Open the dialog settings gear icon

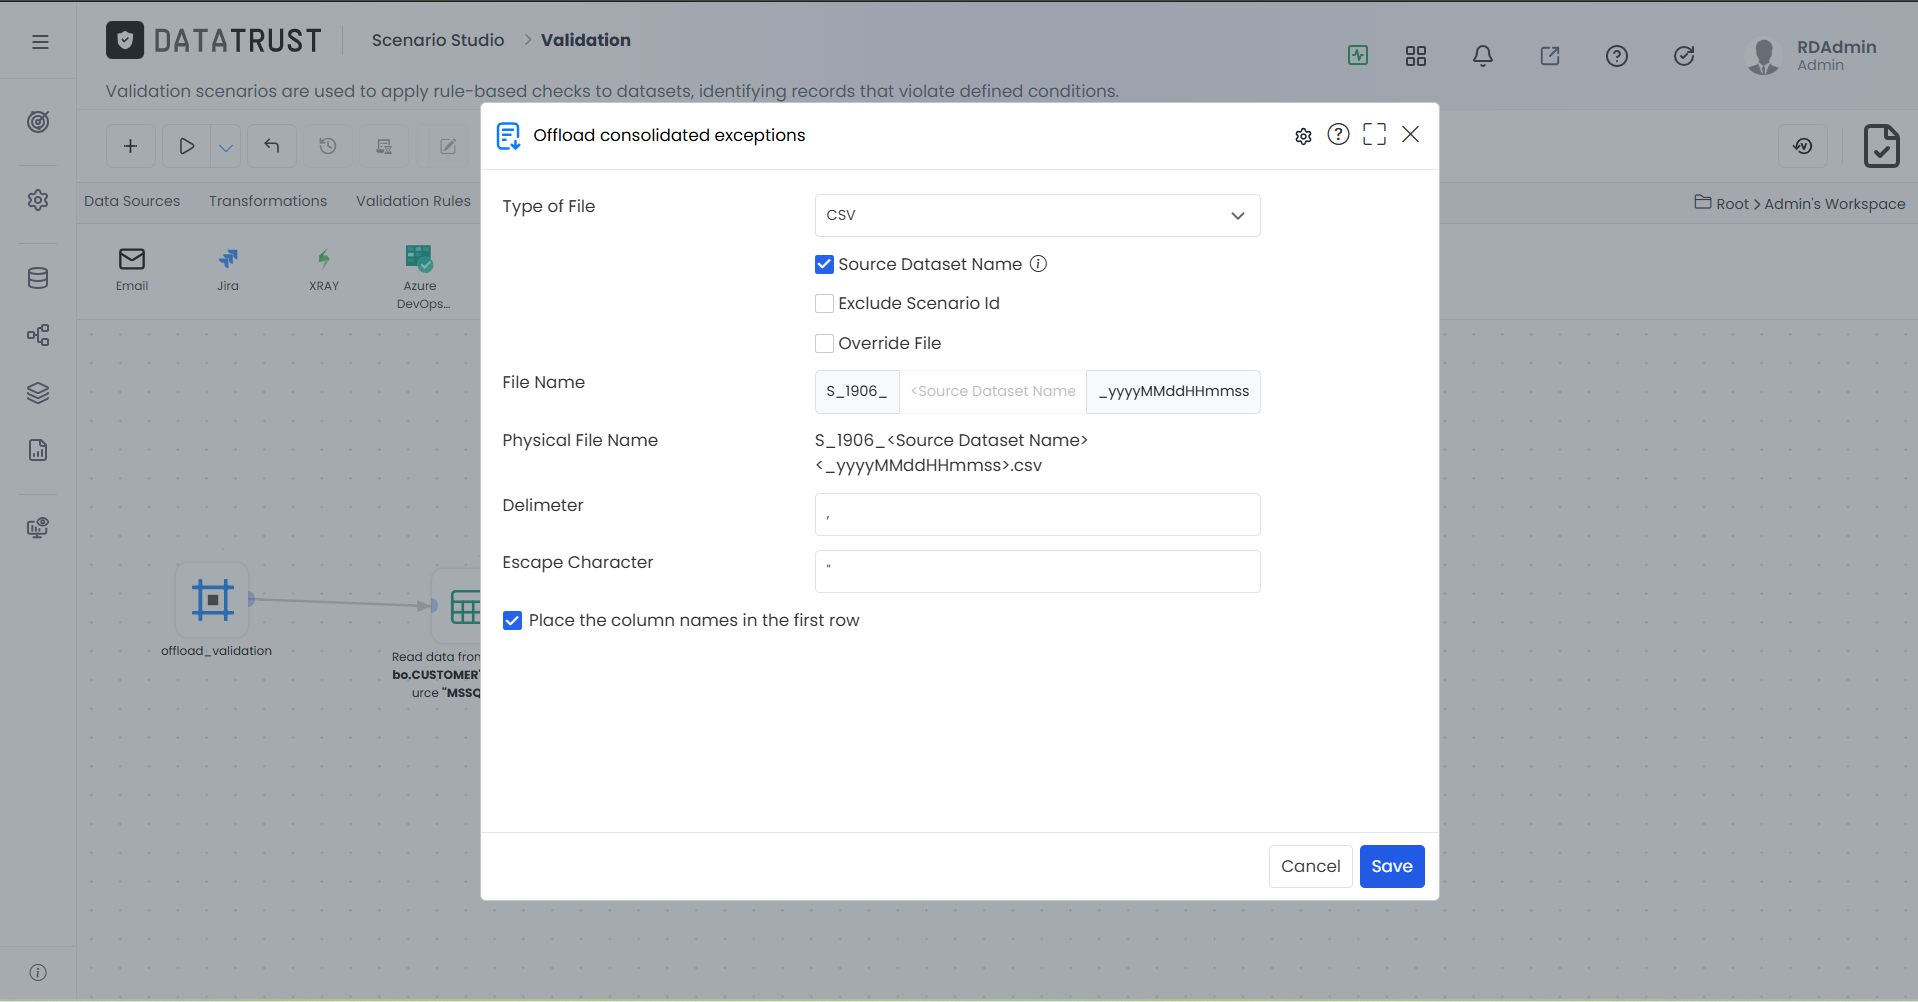[x=1303, y=136]
